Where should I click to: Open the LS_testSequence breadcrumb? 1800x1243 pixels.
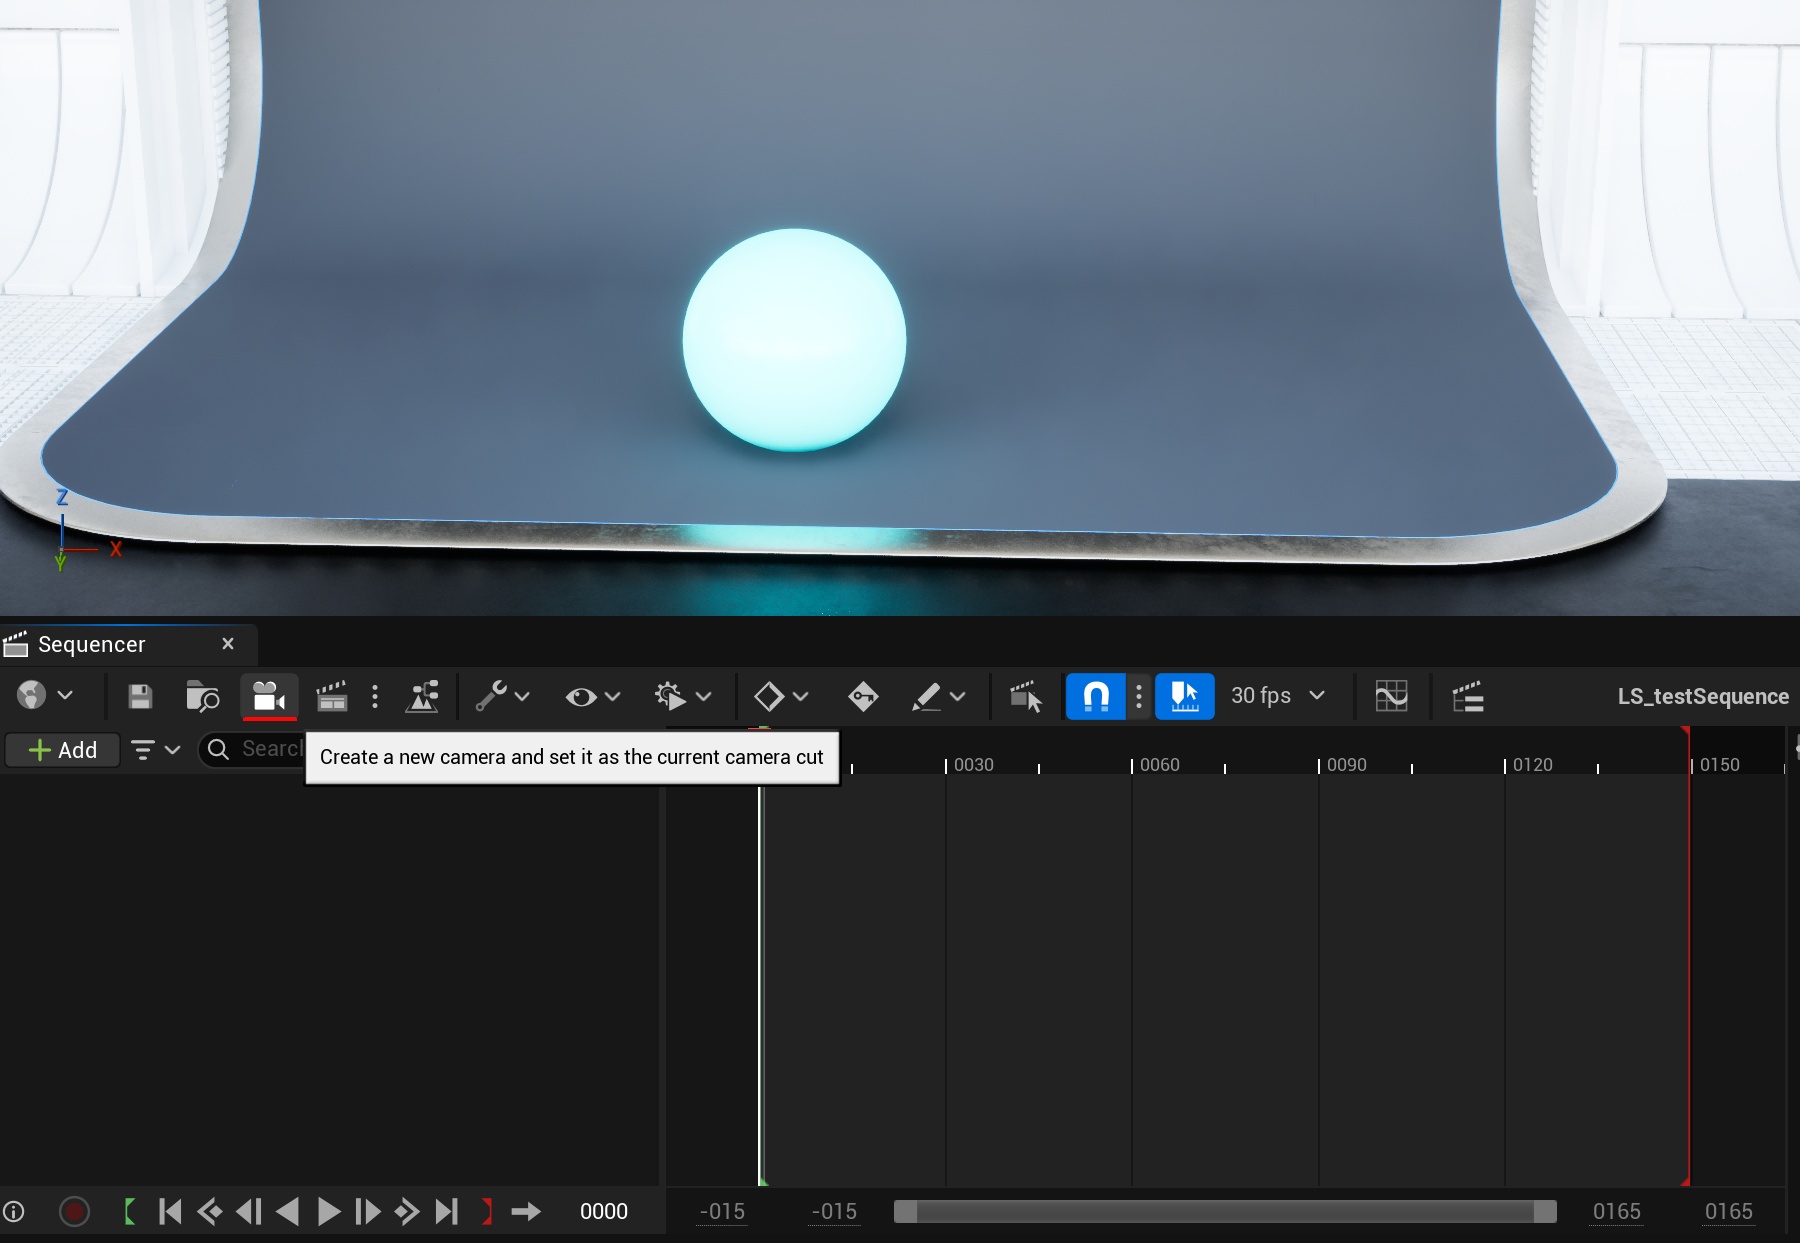[1702, 696]
